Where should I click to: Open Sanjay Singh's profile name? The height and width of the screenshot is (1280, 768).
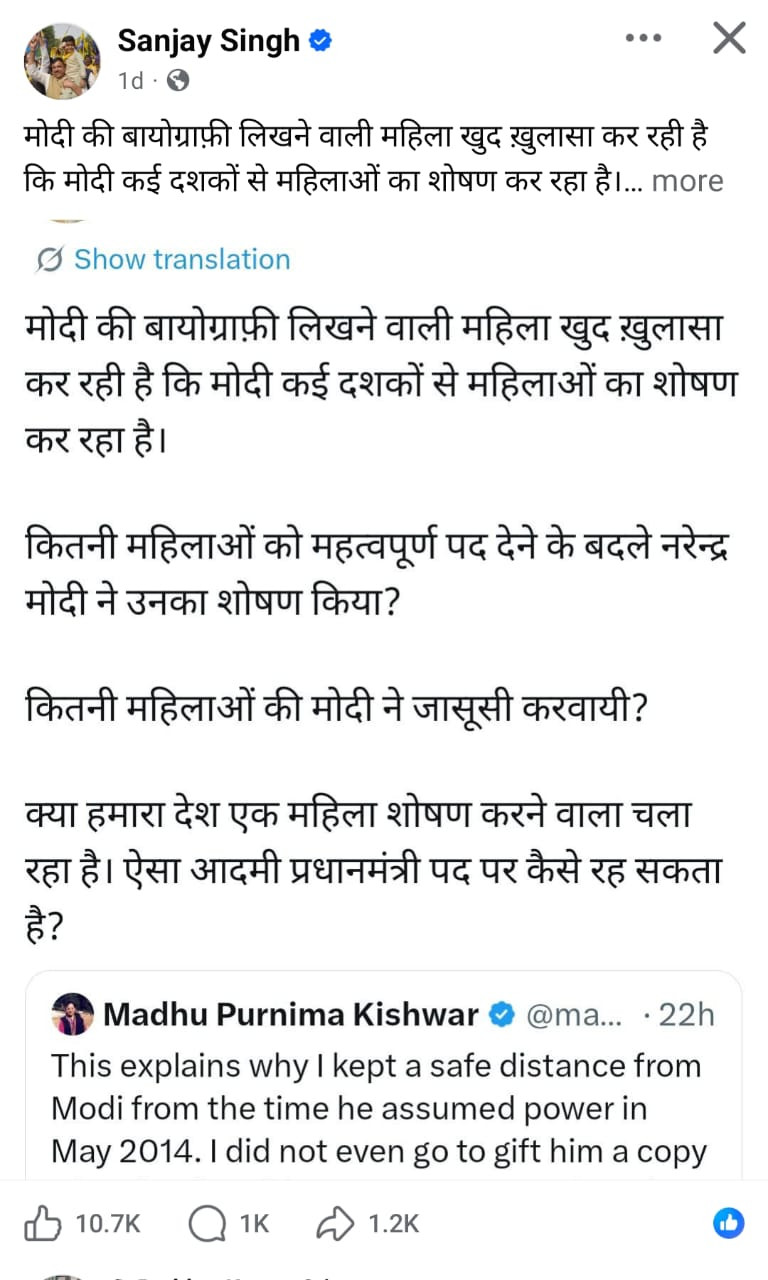pos(209,41)
